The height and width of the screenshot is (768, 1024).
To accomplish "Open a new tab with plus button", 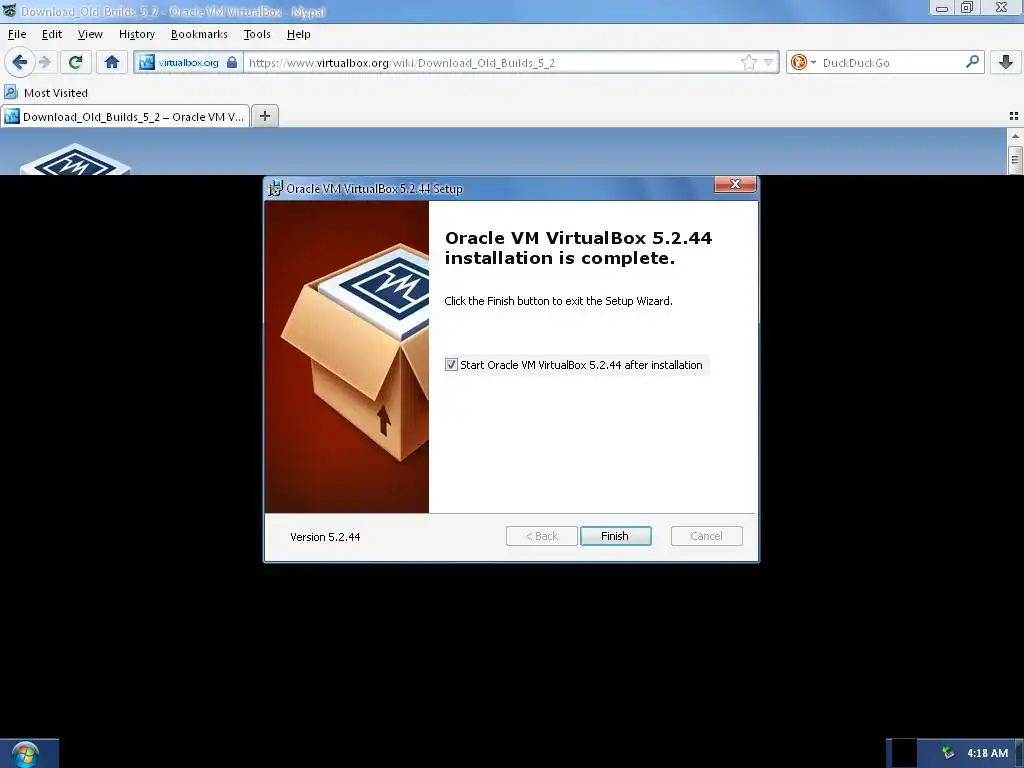I will point(264,116).
